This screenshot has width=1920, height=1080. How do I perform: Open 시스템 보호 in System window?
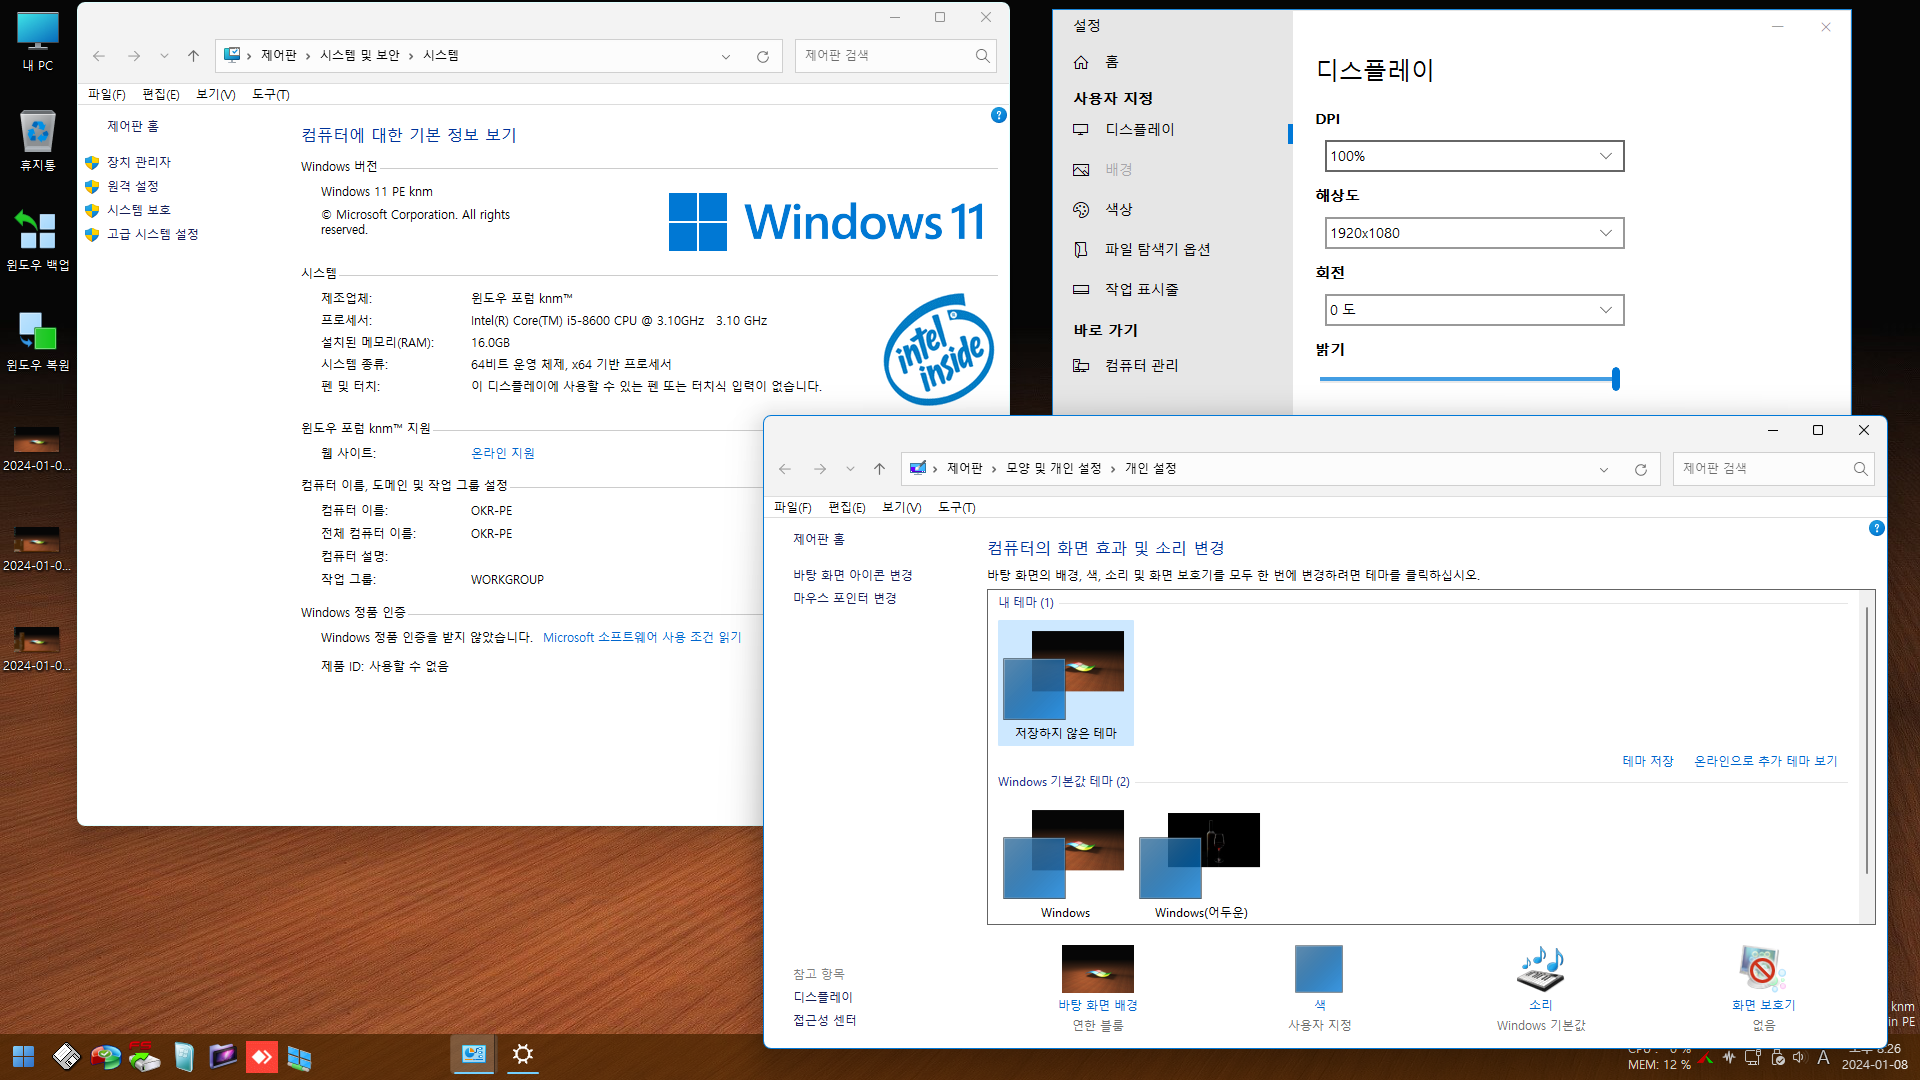point(139,210)
